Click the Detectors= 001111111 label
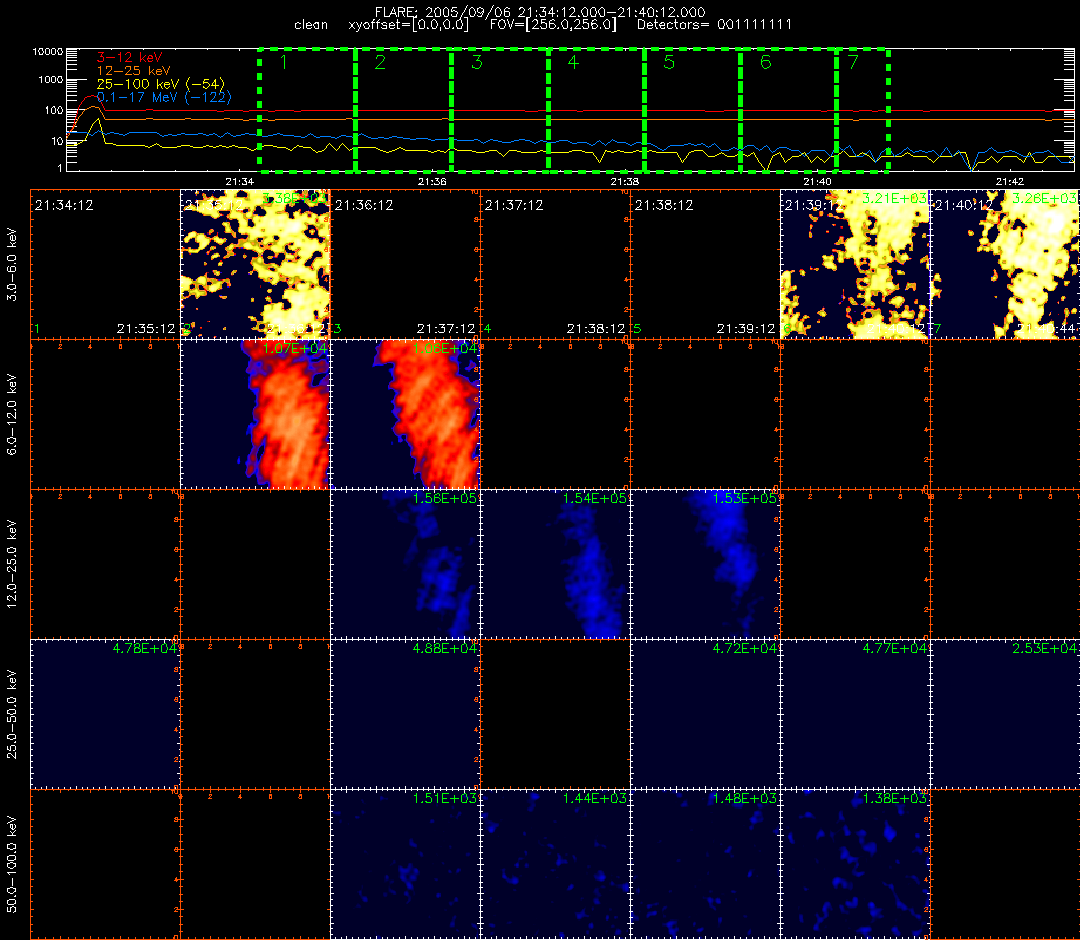Image resolution: width=1080 pixels, height=940 pixels. [x=714, y=25]
